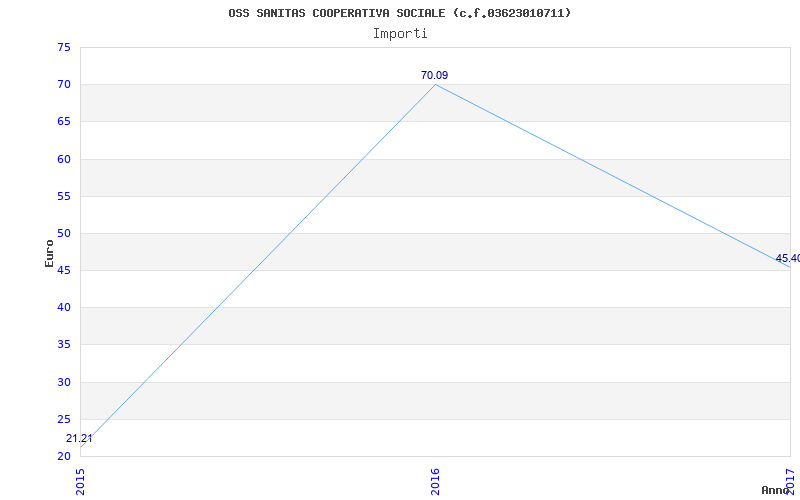Click the Euro y-axis title
The image size is (800, 500).
coord(49,253)
